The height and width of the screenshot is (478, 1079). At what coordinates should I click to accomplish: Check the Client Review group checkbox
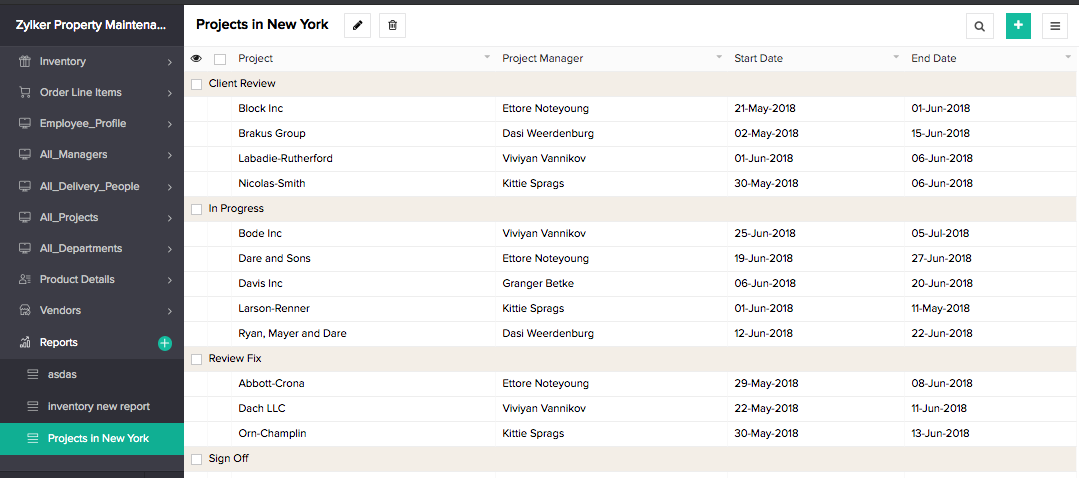(197, 84)
